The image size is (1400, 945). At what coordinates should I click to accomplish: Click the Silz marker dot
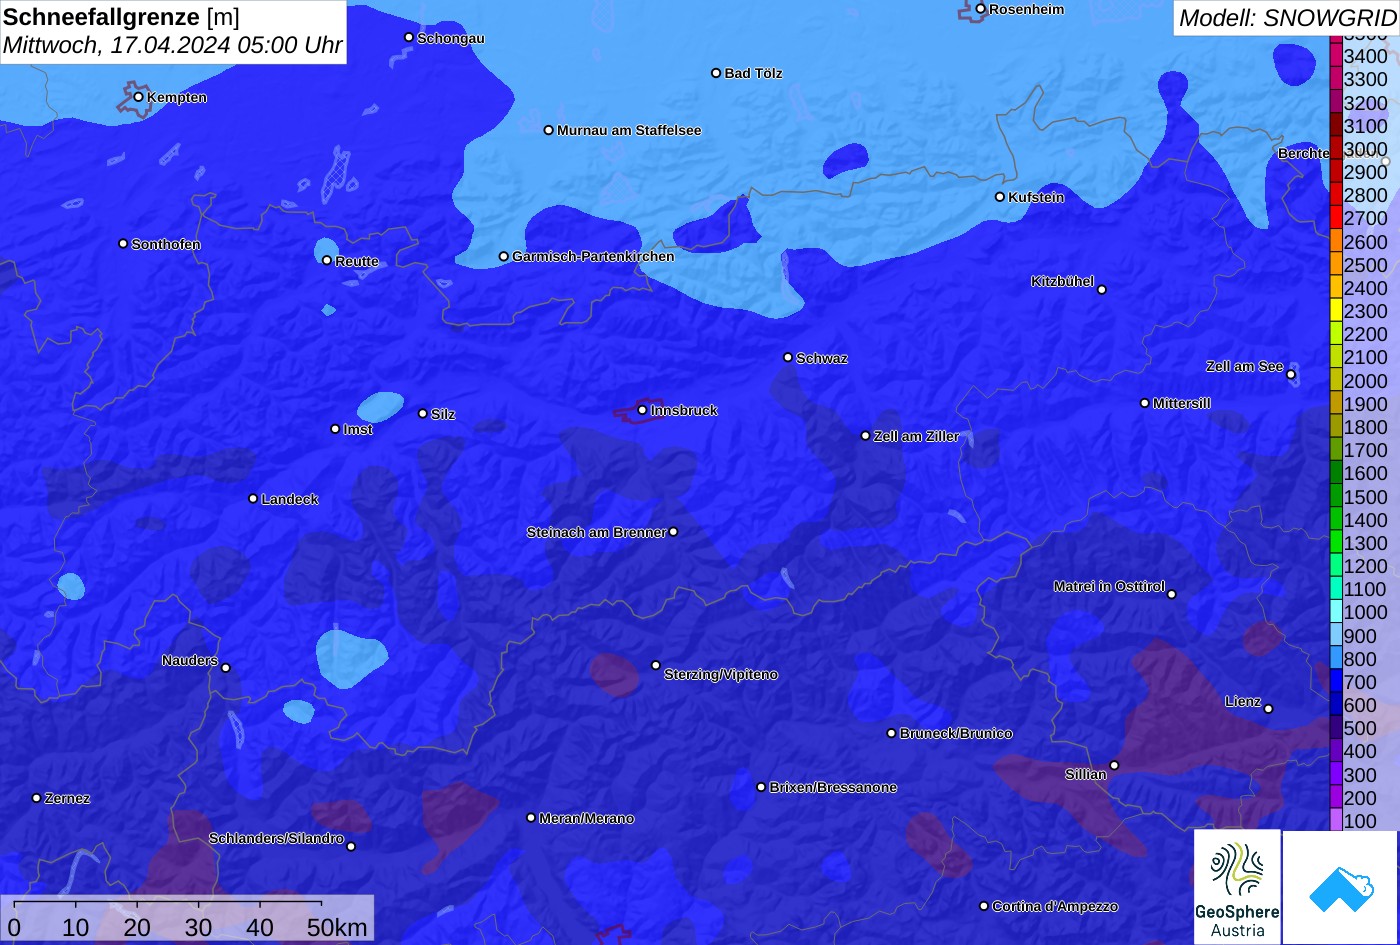tap(423, 413)
